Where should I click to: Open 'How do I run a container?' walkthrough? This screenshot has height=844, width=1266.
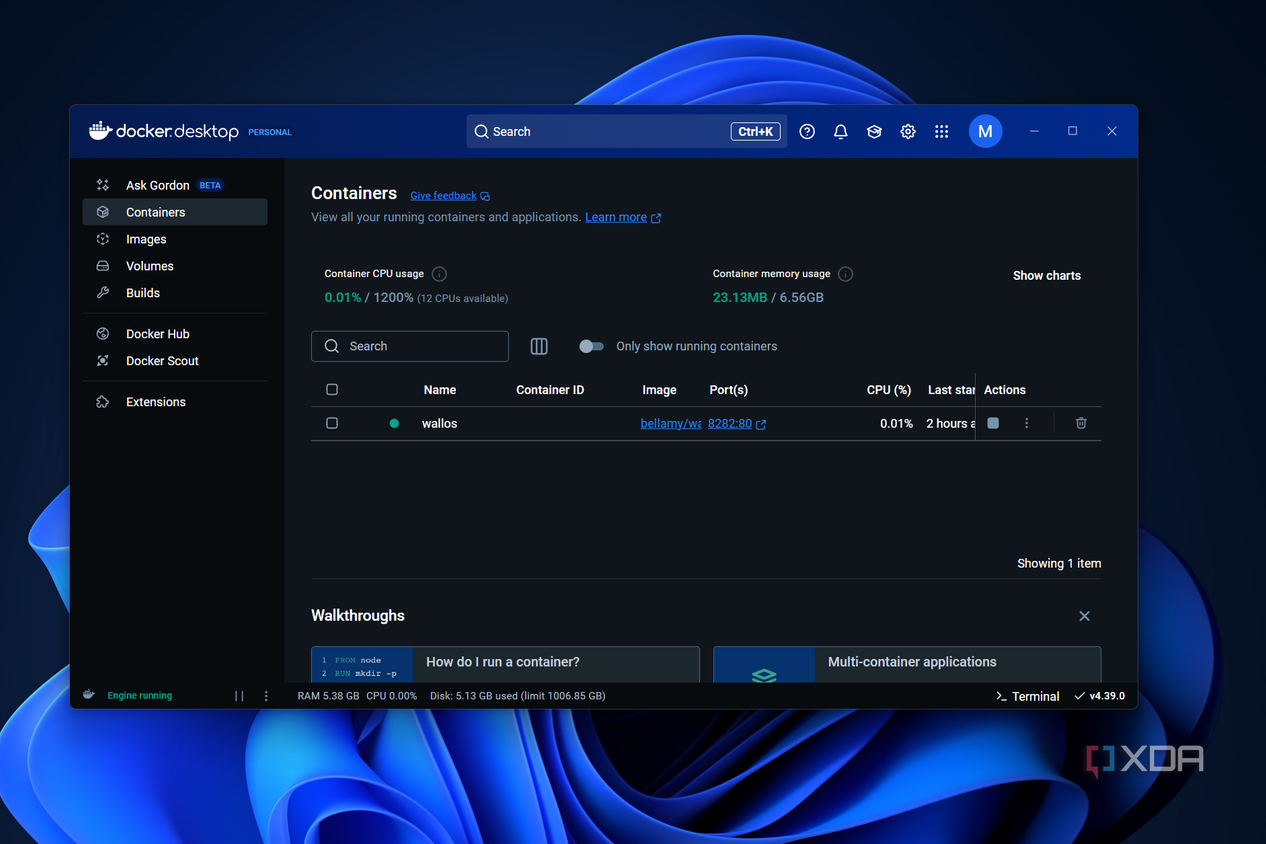coord(505,664)
